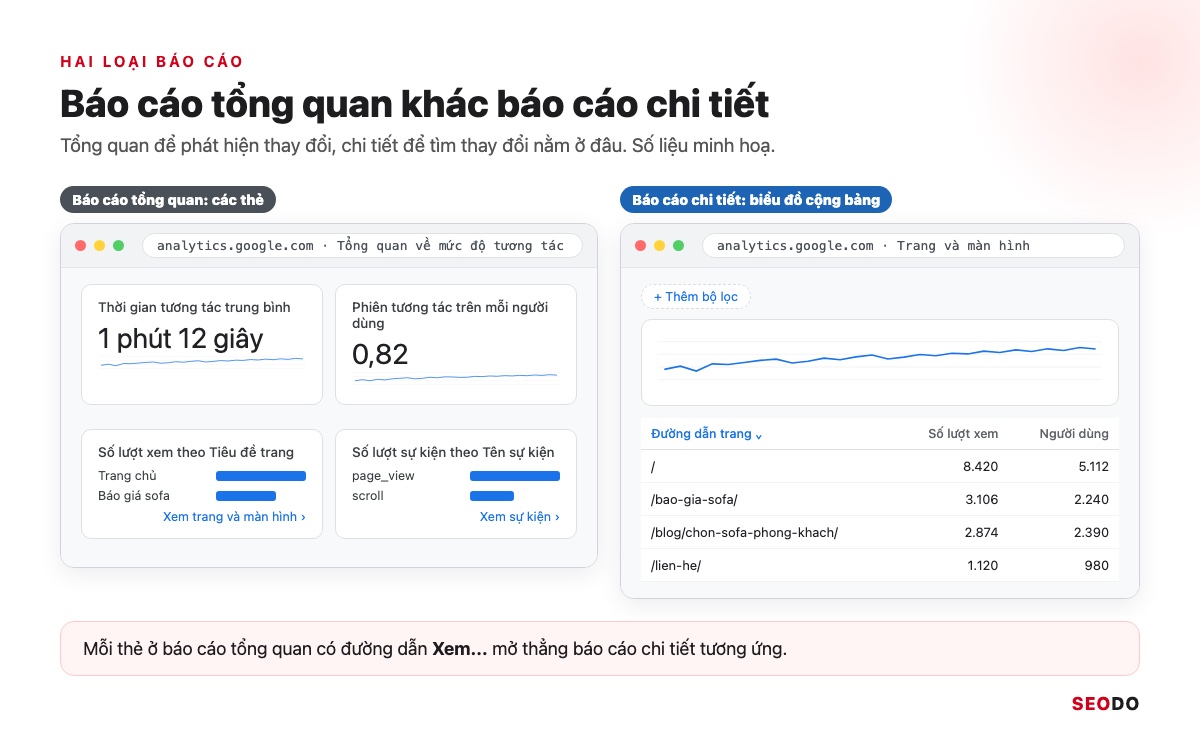
Task: Select the /lien-he/ page path
Action: 676,565
